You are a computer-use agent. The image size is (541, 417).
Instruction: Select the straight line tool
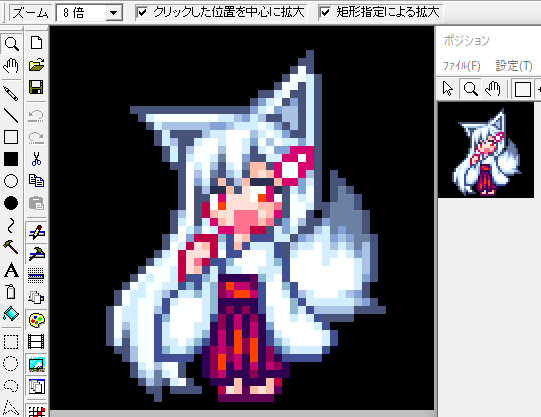[x=11, y=116]
